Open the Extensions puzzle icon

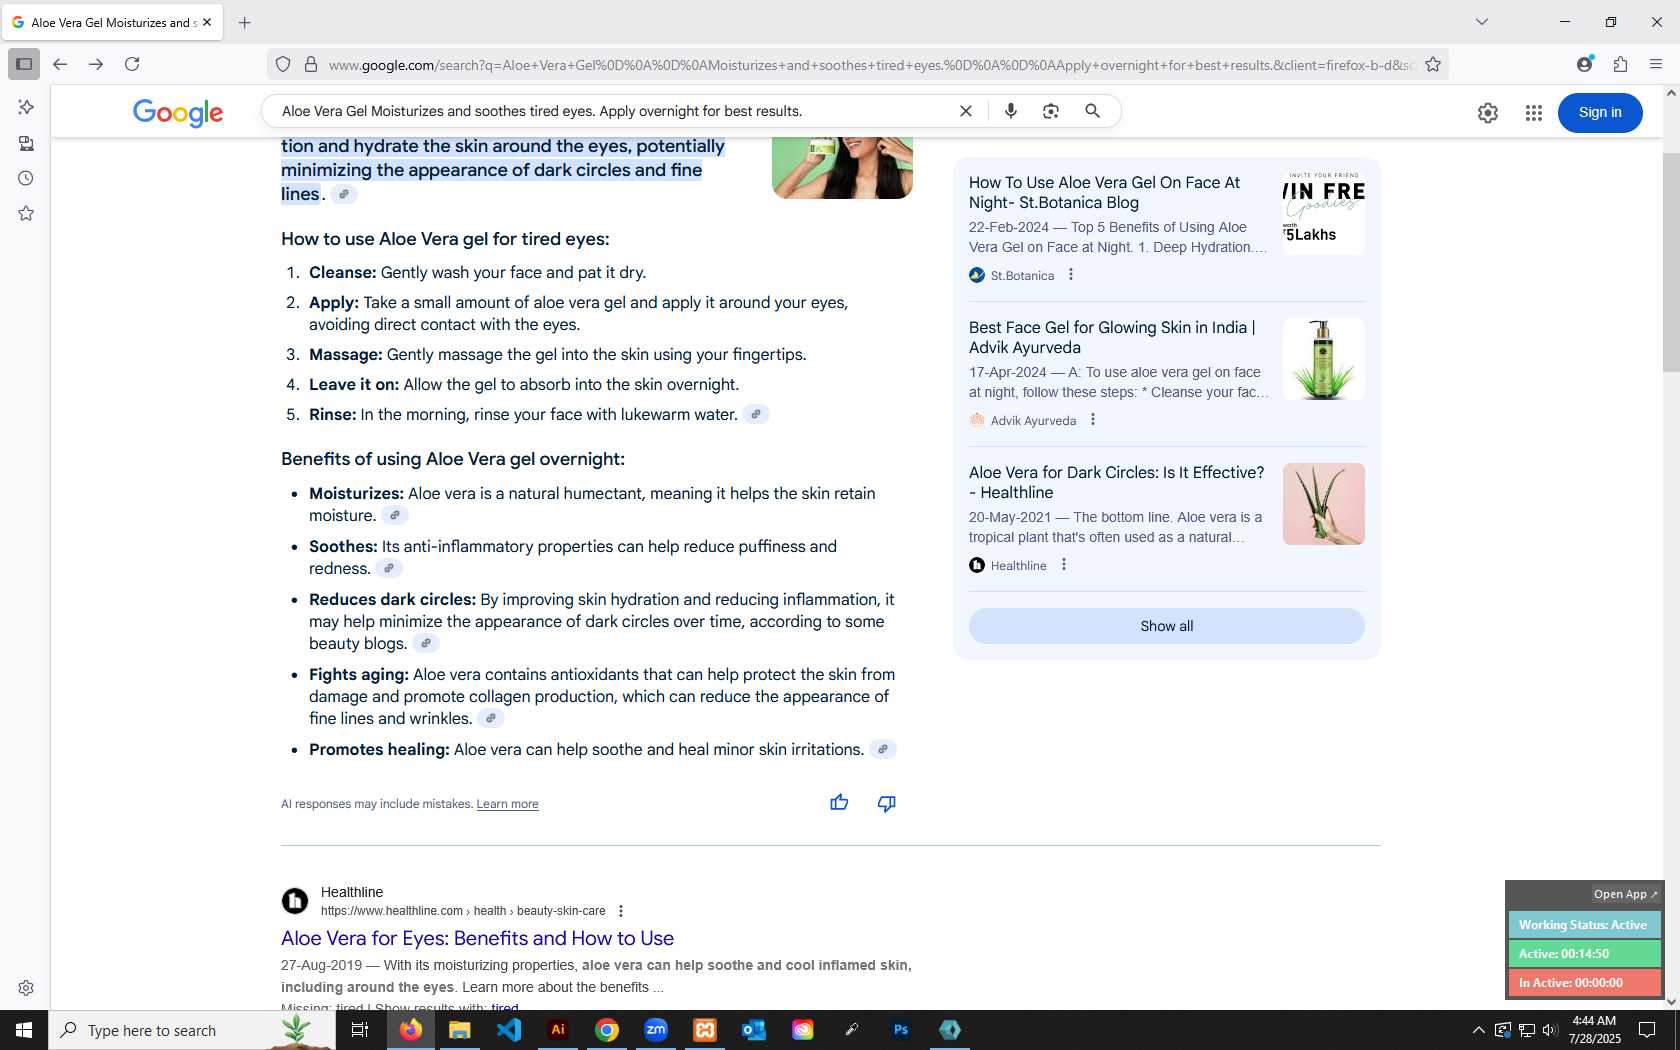tap(1621, 64)
